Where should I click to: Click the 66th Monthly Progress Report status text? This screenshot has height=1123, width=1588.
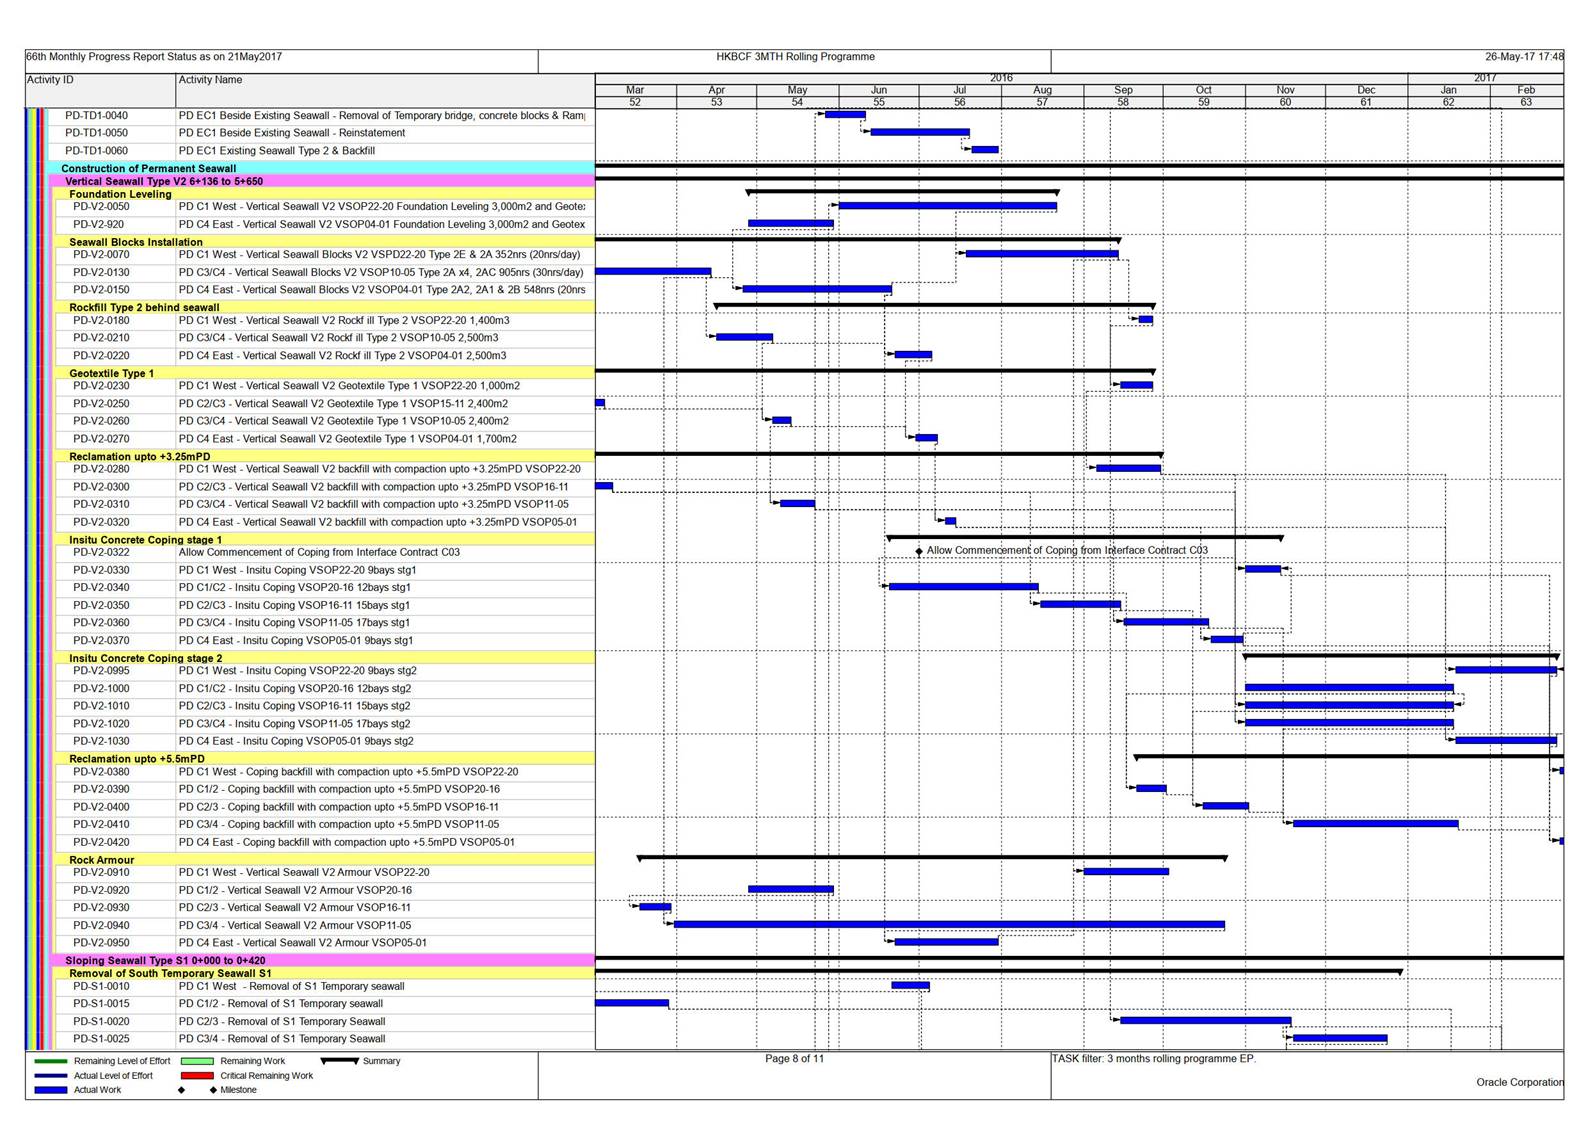pyautogui.click(x=154, y=57)
